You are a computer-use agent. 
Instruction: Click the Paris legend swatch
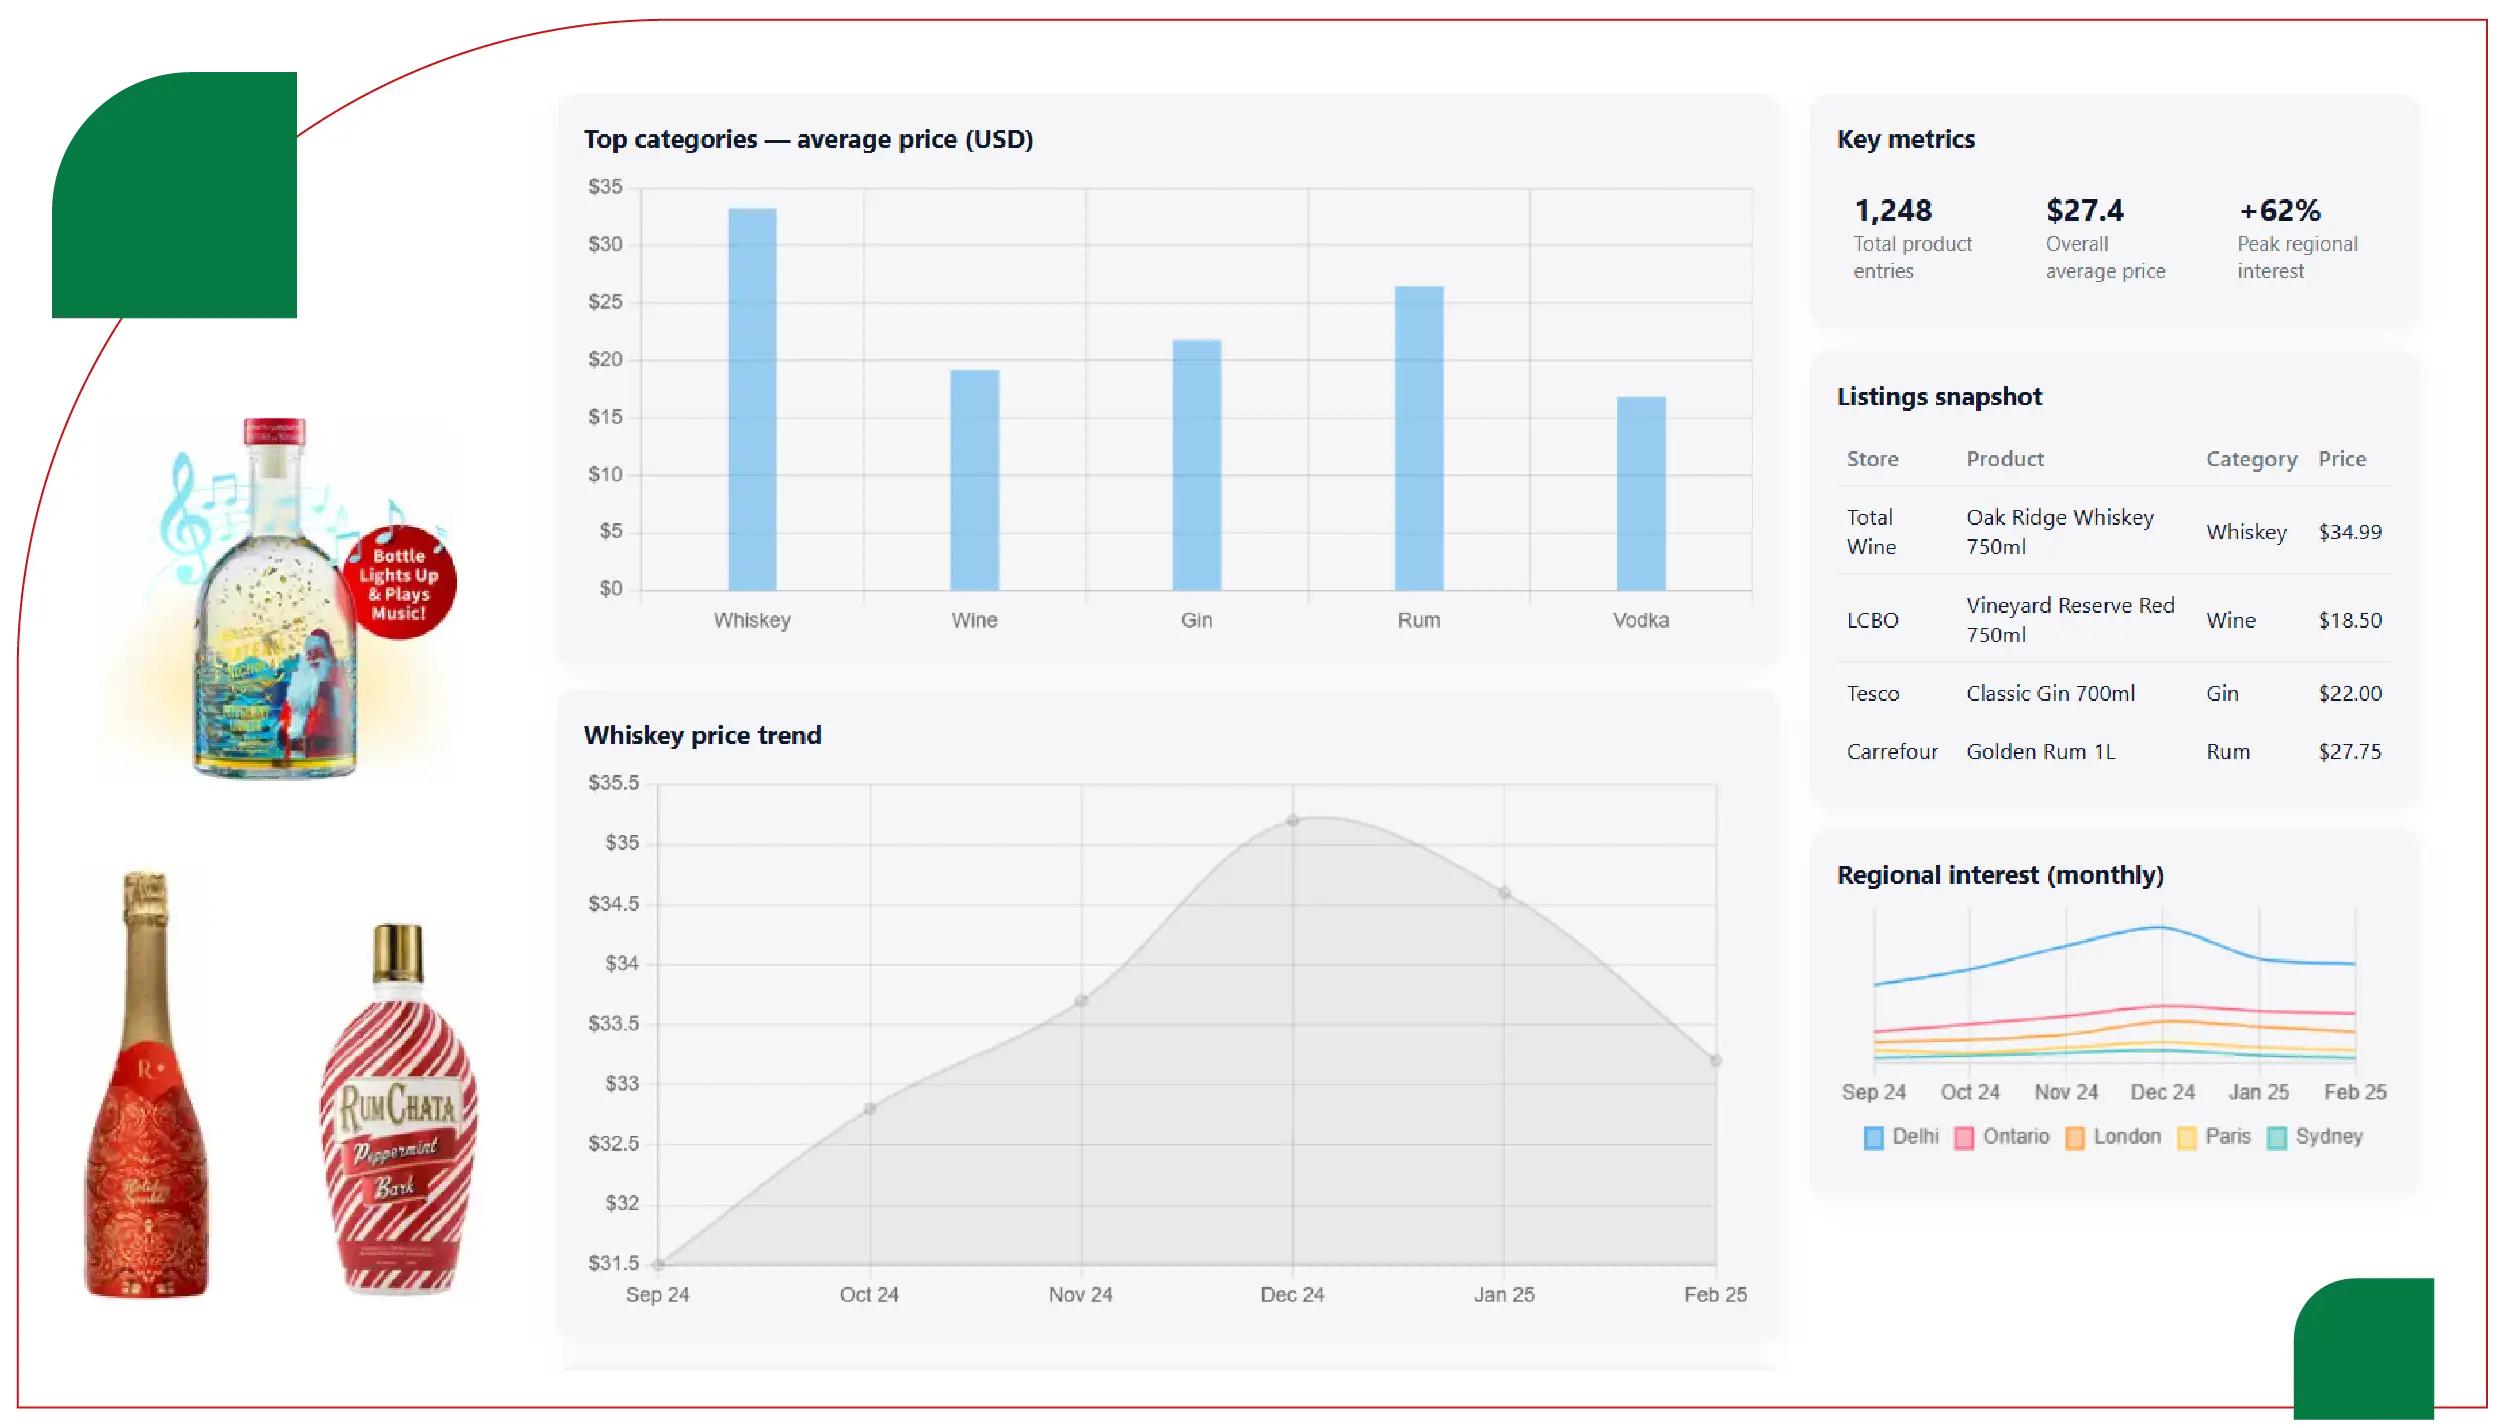(2186, 1138)
